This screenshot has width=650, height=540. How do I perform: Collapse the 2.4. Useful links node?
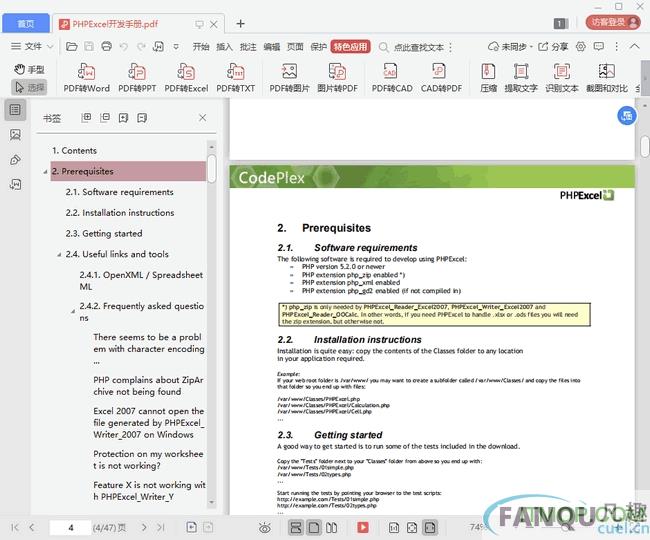pyautogui.click(x=59, y=254)
